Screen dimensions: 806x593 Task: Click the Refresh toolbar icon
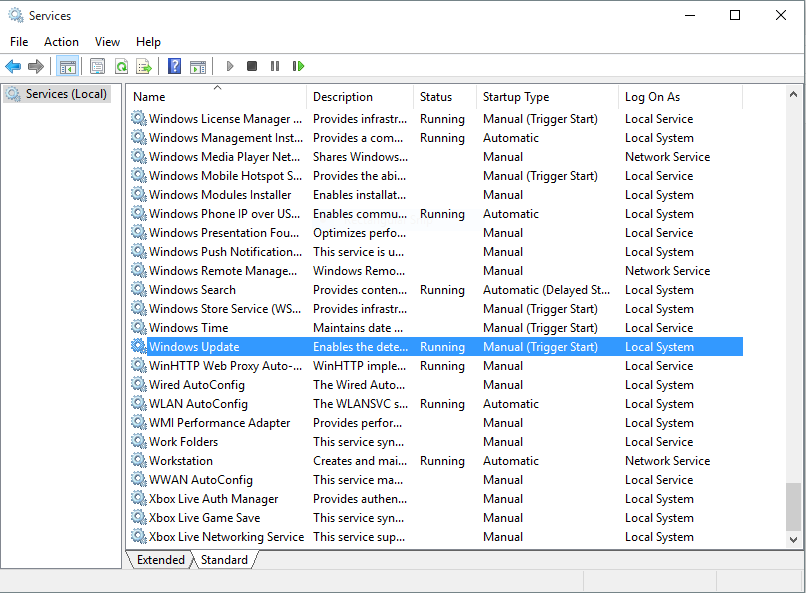click(x=121, y=66)
